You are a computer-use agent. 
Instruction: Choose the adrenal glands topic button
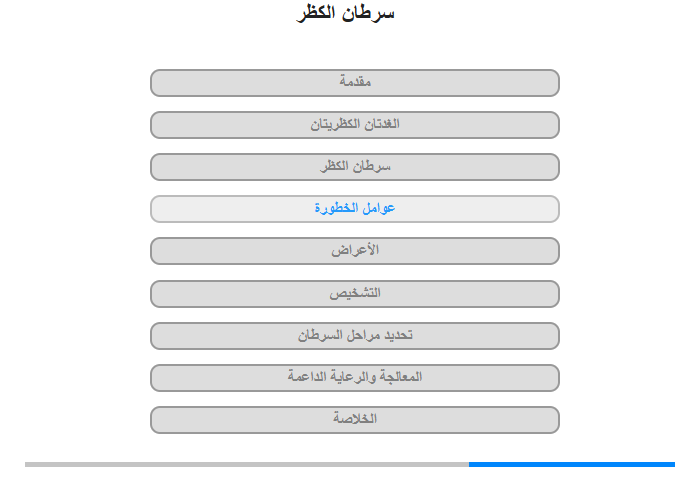pyautogui.click(x=354, y=125)
